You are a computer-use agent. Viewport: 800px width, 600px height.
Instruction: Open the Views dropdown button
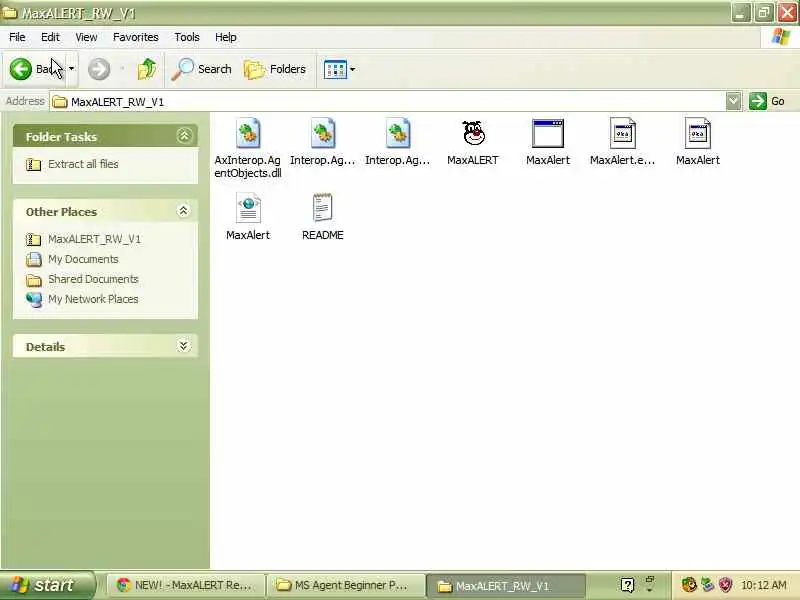(339, 69)
